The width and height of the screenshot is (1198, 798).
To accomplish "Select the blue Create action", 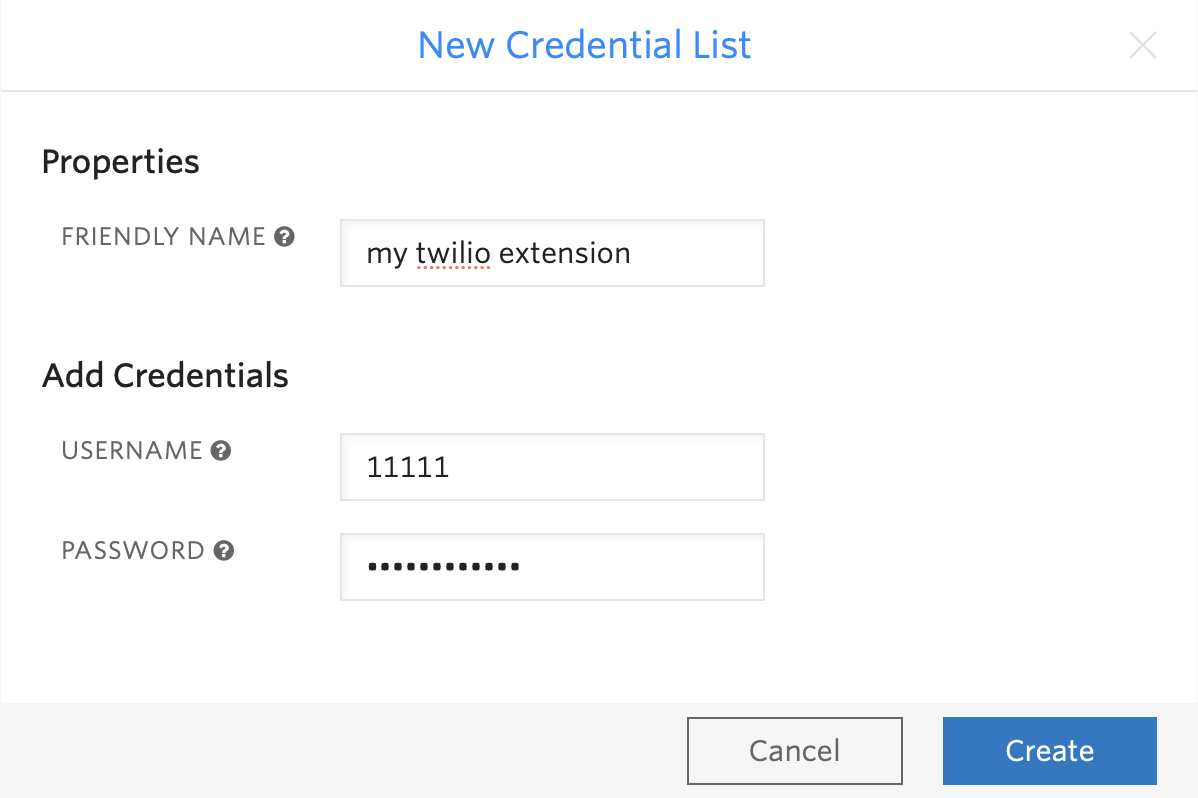I will click(x=1049, y=750).
